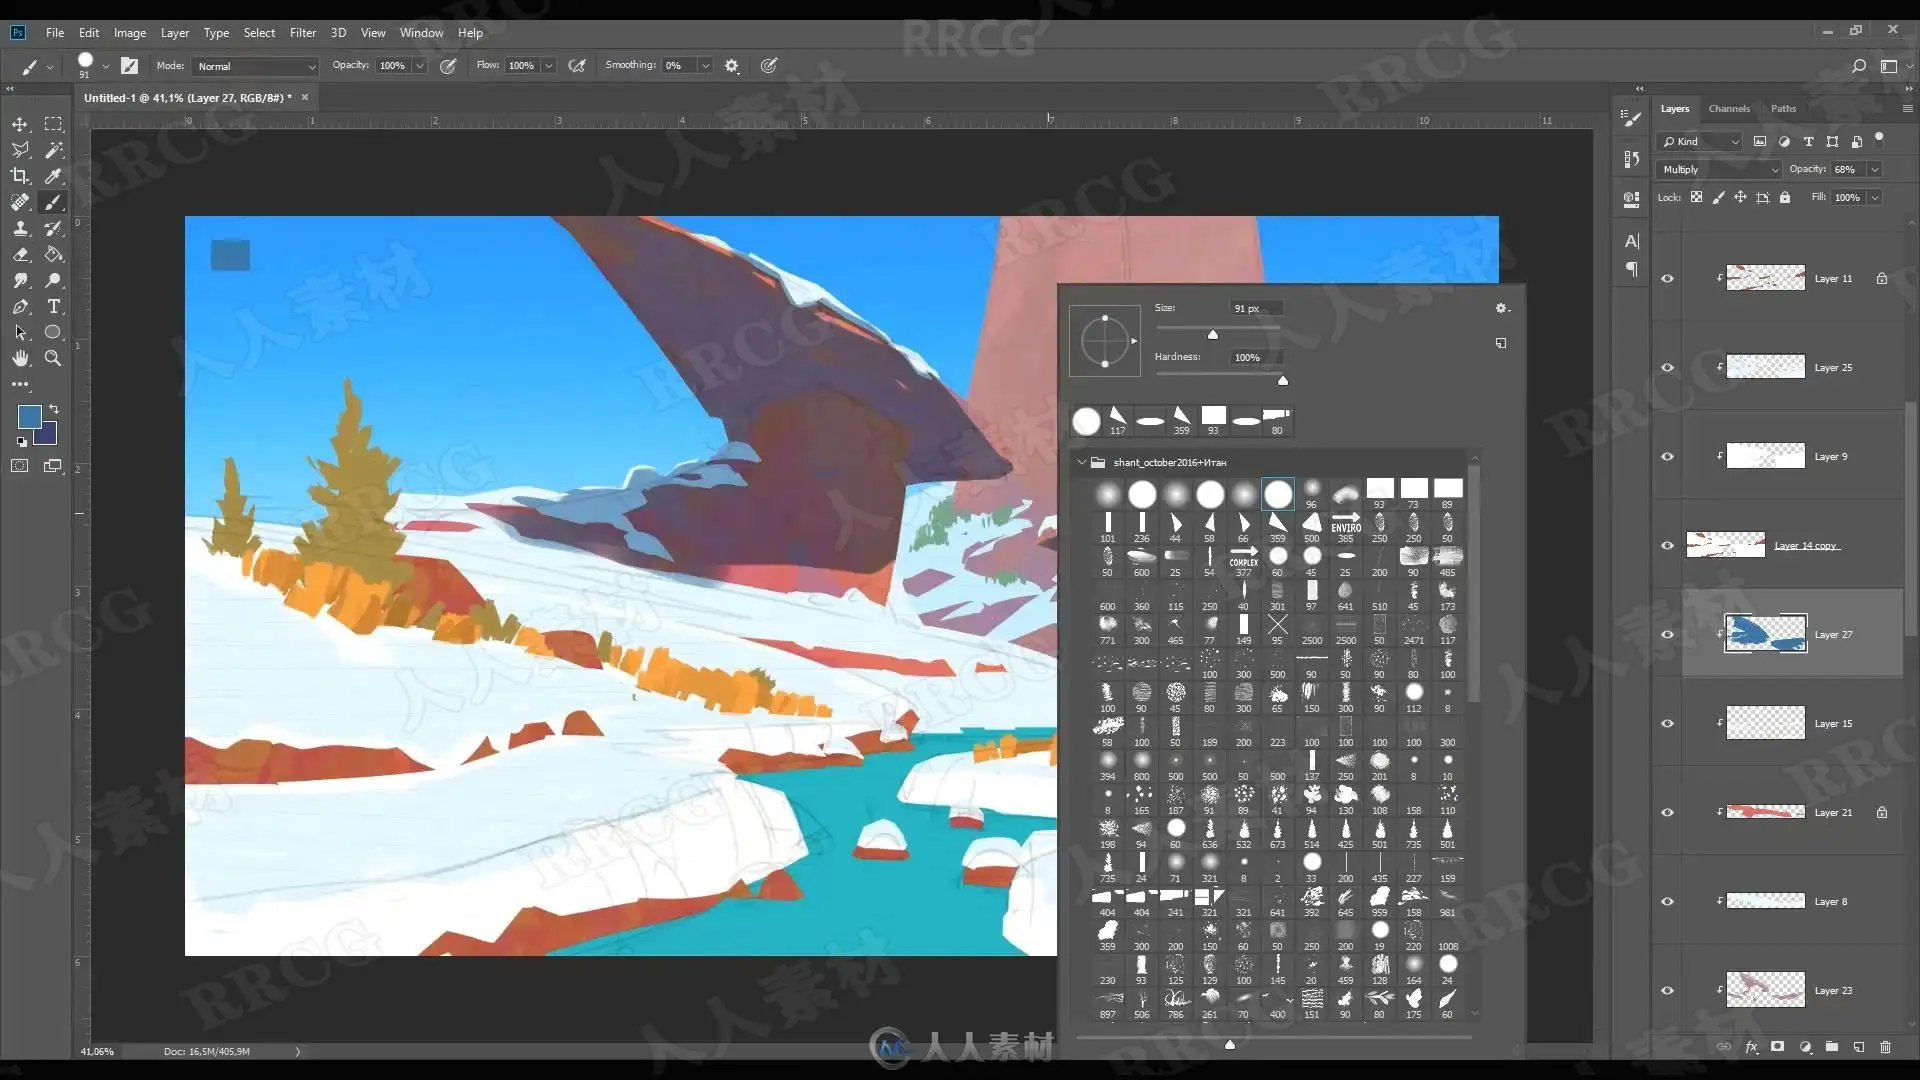This screenshot has height=1080, width=1920.
Task: Click the Search icon in options bar
Action: coord(1858,66)
